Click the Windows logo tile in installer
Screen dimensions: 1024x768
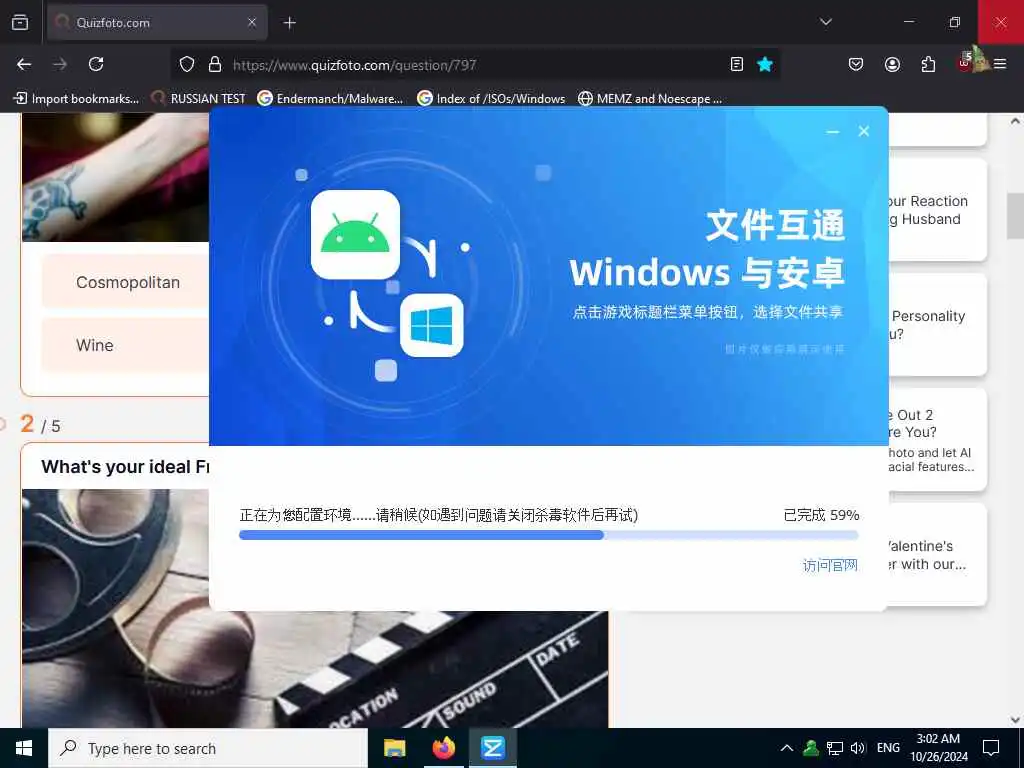[432, 325]
